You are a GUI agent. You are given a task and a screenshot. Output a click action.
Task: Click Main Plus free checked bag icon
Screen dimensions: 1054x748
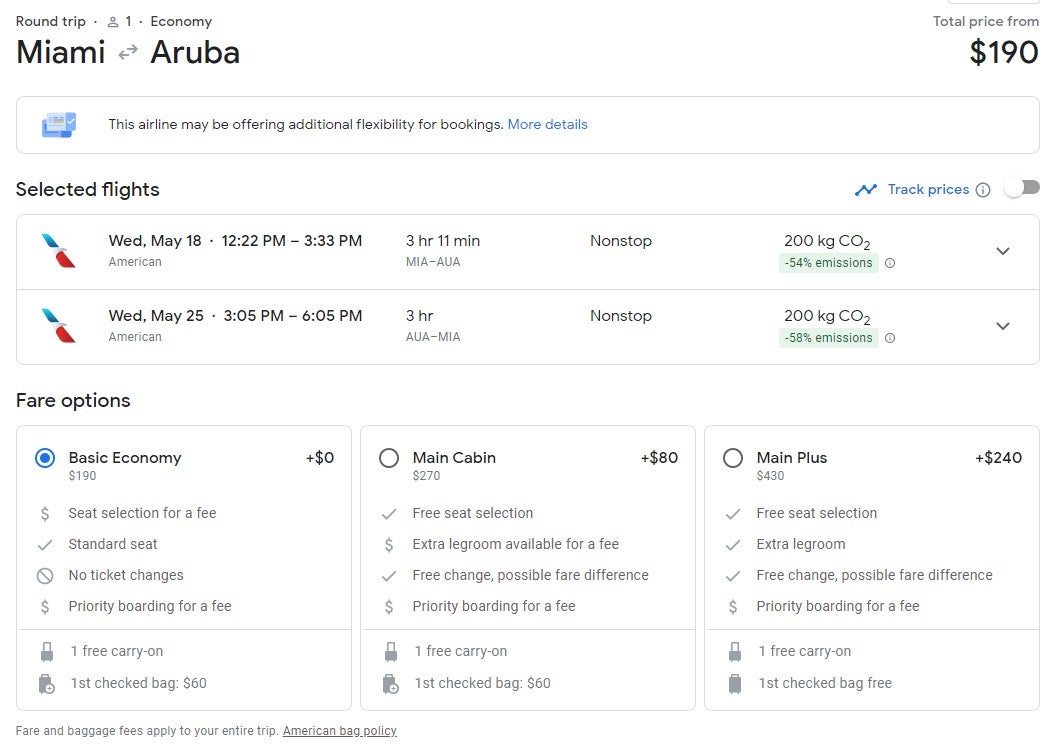(x=735, y=684)
